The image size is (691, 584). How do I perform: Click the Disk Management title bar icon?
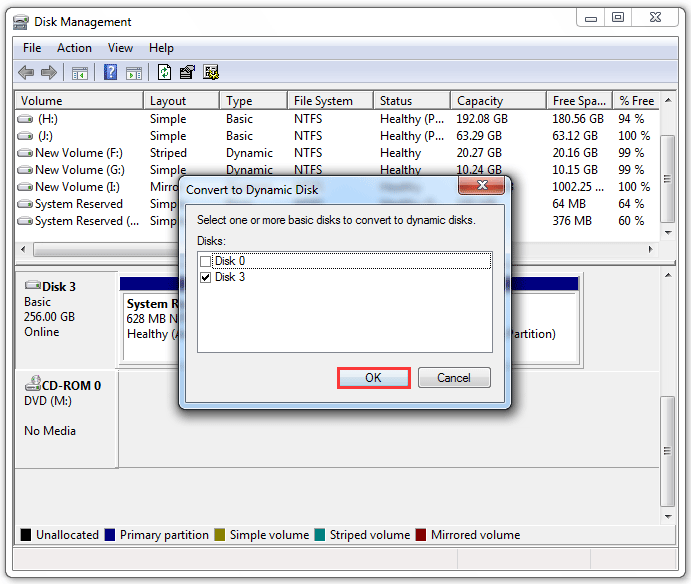pyautogui.click(x=21, y=22)
